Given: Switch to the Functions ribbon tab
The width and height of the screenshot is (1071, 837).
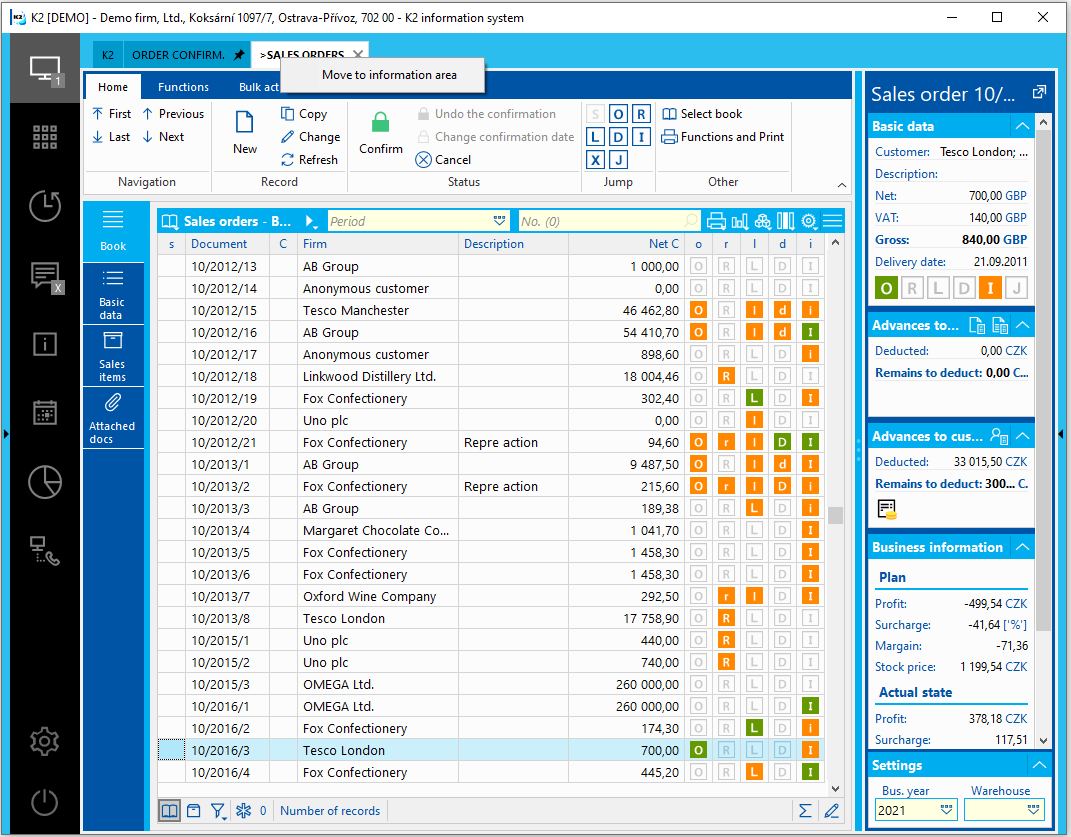Looking at the screenshot, I should pos(183,87).
